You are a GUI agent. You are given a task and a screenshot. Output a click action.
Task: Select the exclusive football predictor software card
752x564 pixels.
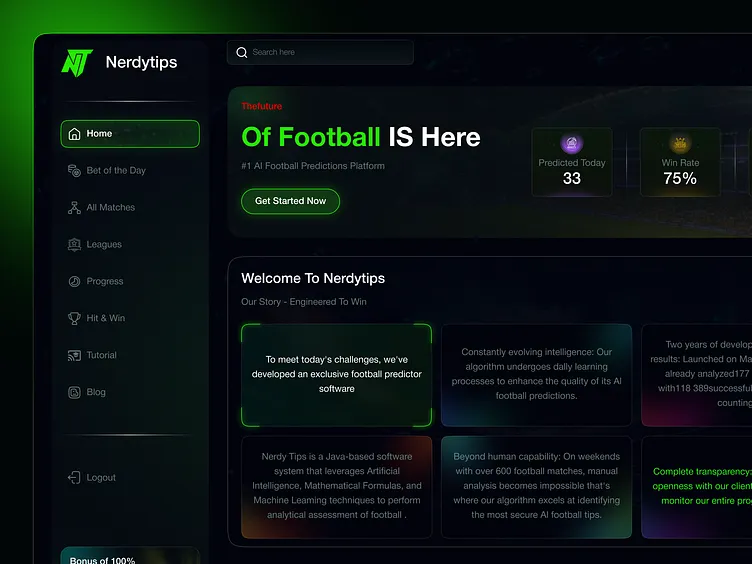tap(337, 375)
